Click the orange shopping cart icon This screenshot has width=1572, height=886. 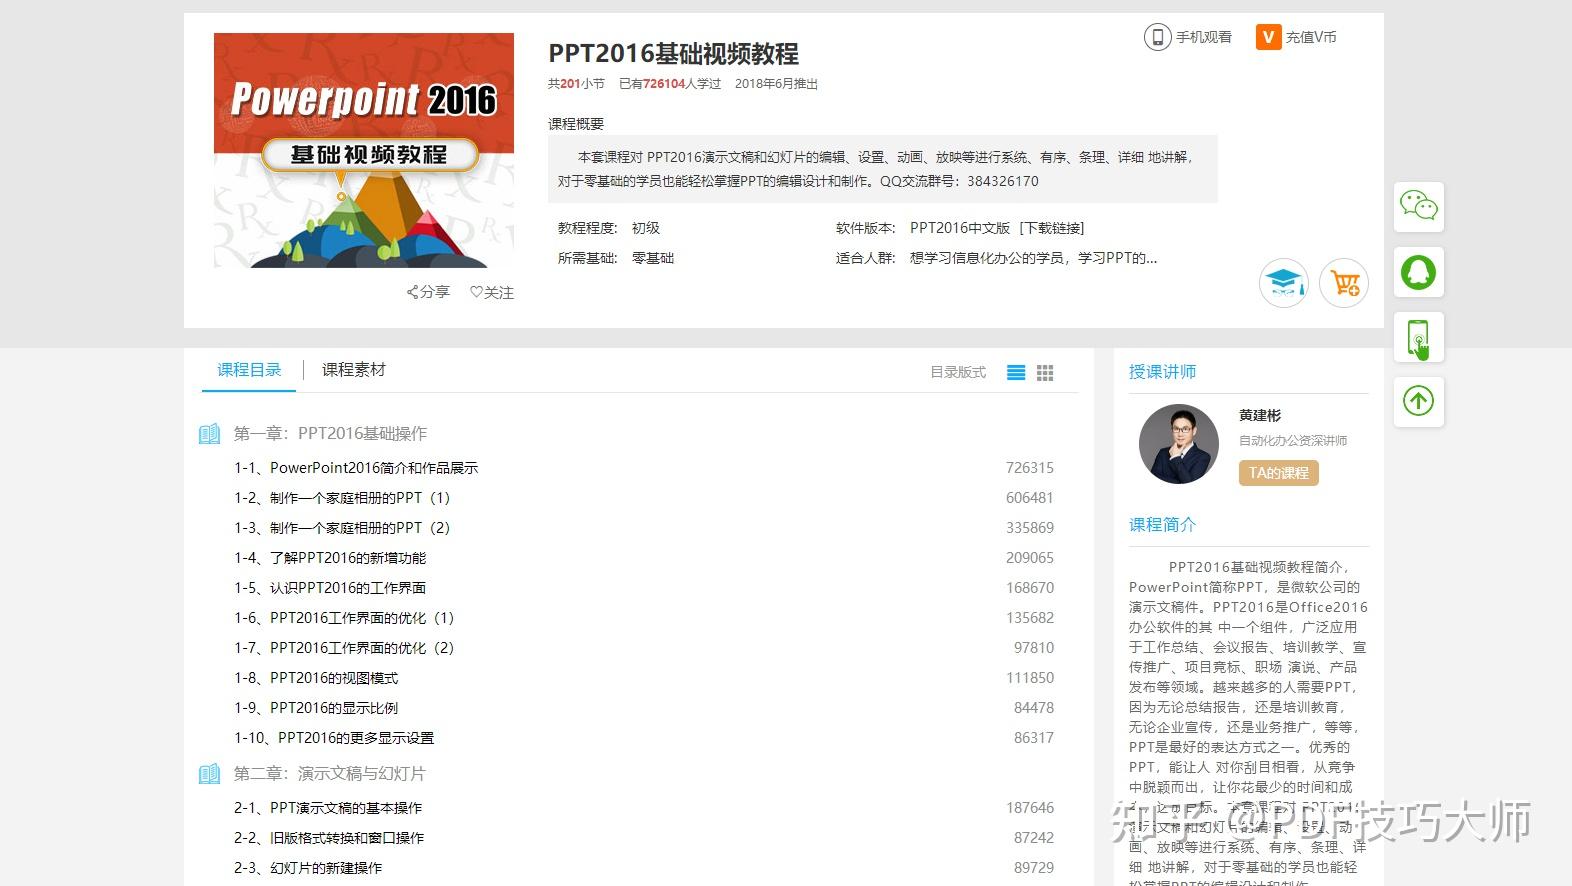tap(1344, 283)
